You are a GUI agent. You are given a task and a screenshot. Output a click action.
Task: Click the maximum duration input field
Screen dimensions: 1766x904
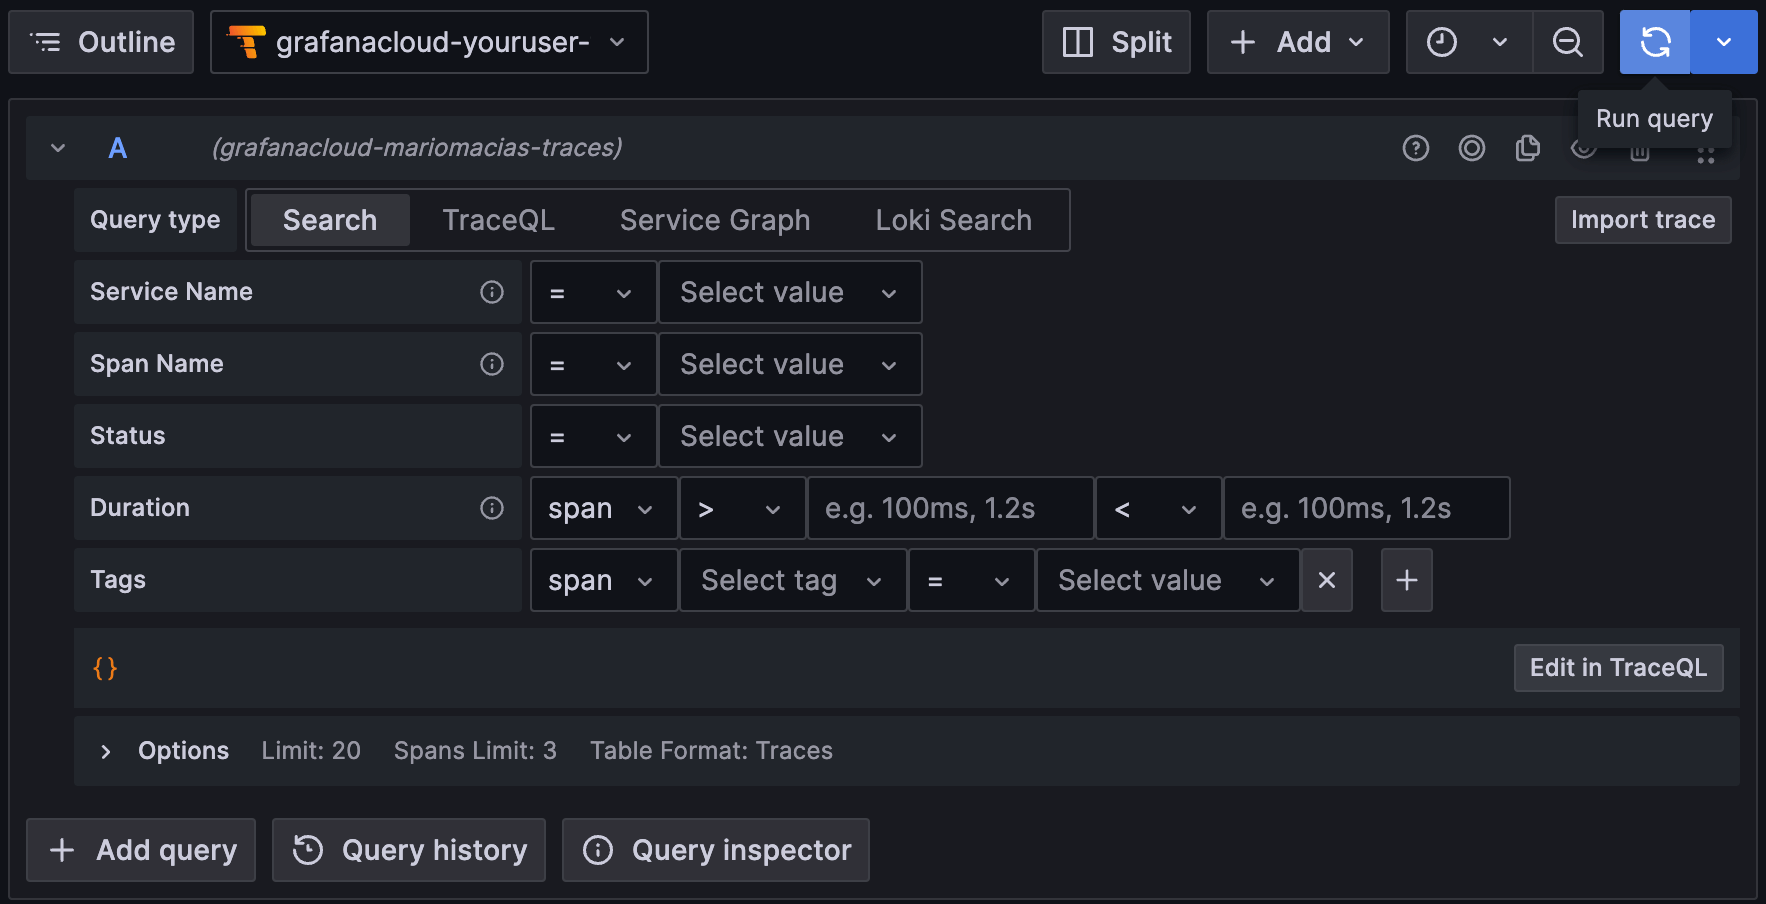point(1366,508)
